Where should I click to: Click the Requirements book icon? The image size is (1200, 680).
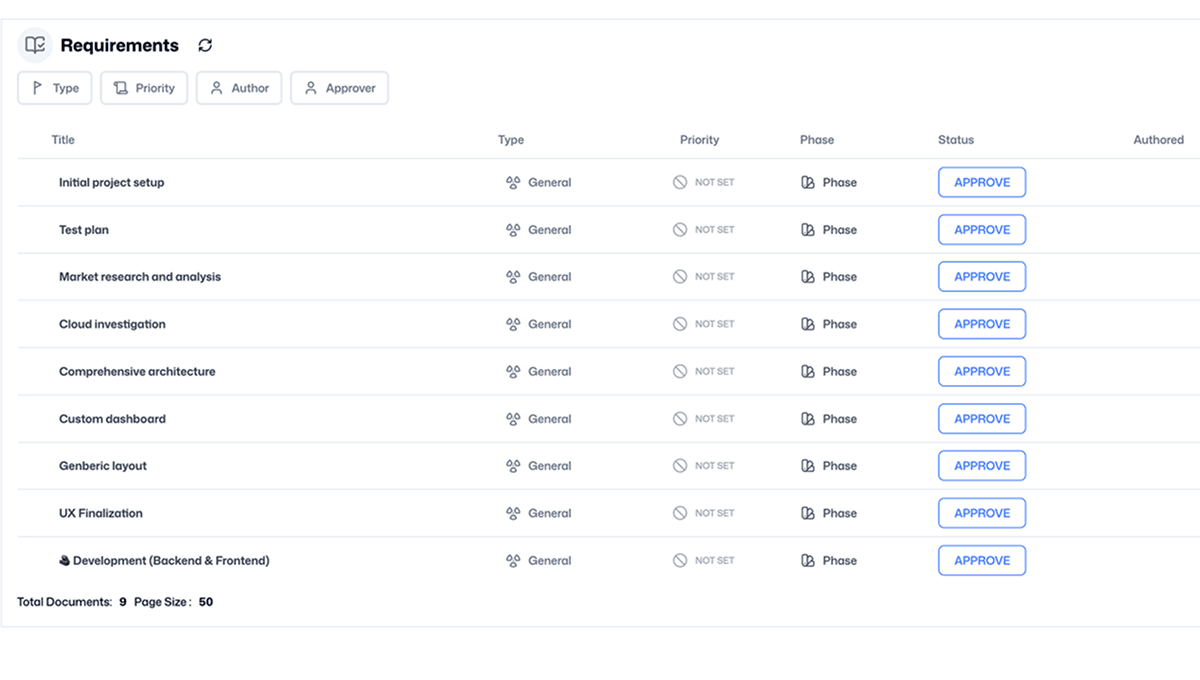35,45
